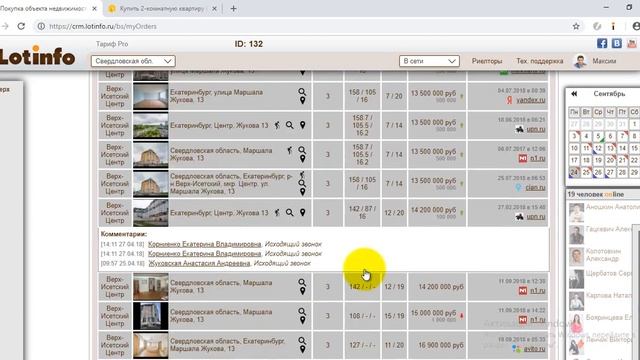Open the avito.ru source link
The width and height of the screenshot is (640, 360).
[534, 349]
